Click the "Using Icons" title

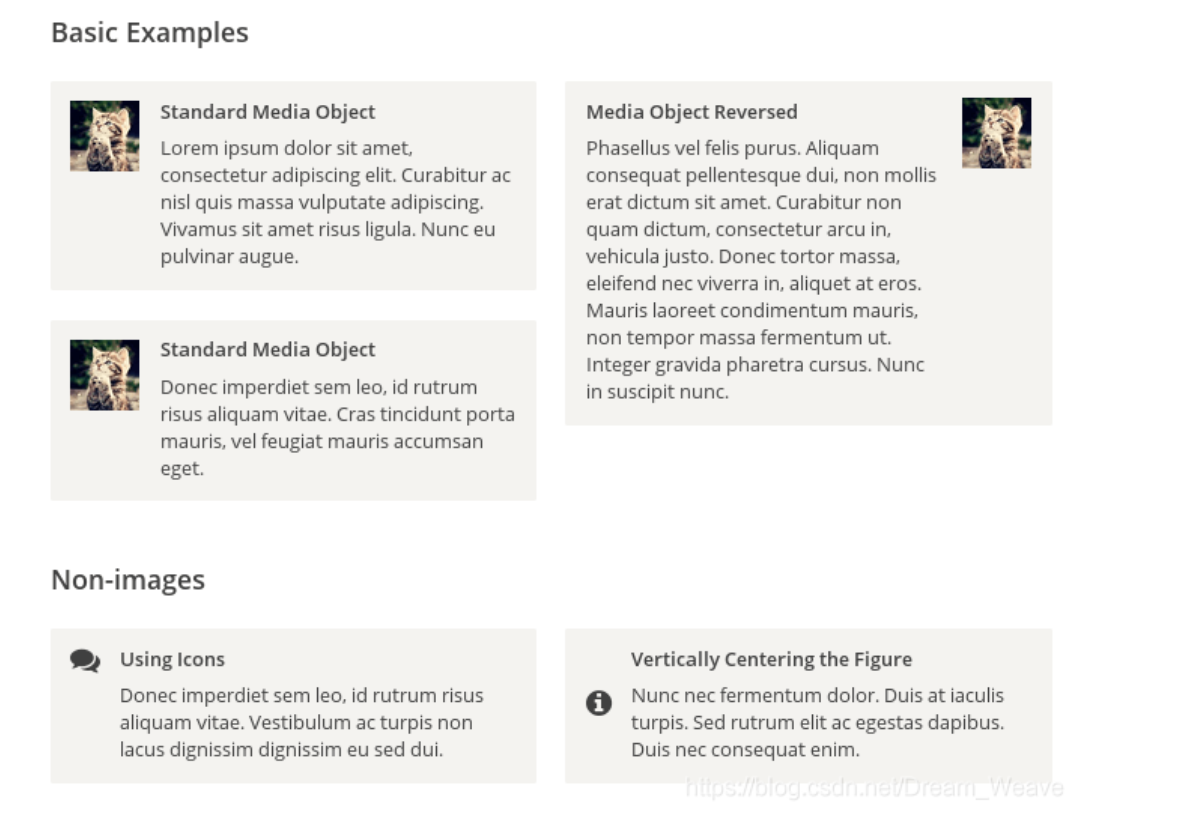point(172,660)
